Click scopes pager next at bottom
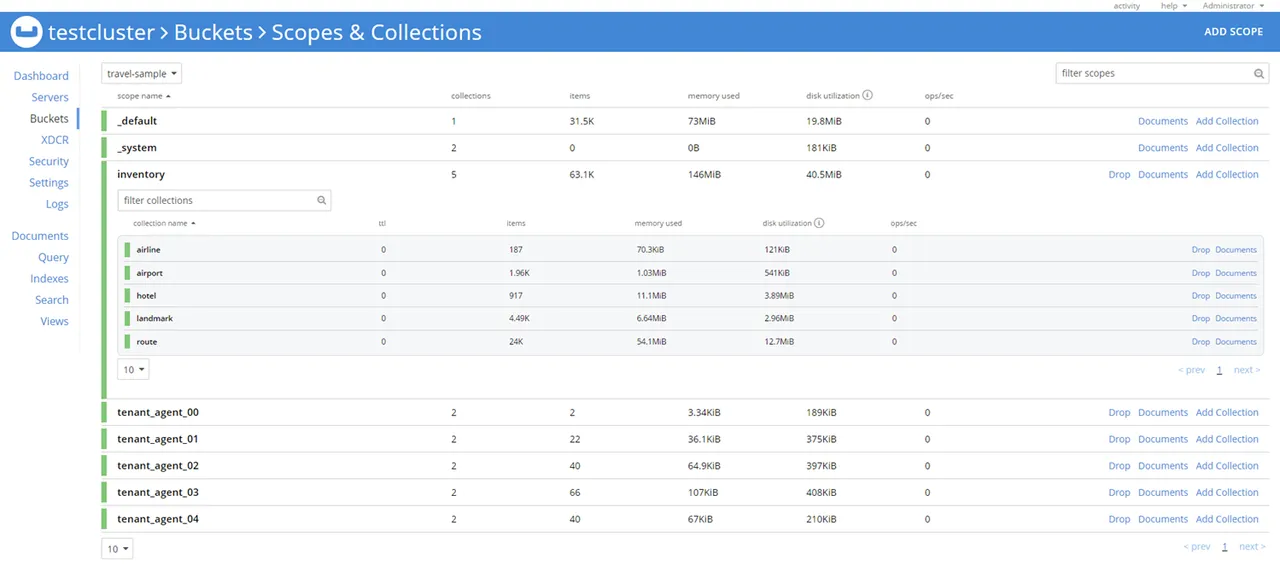 [x=1252, y=547]
